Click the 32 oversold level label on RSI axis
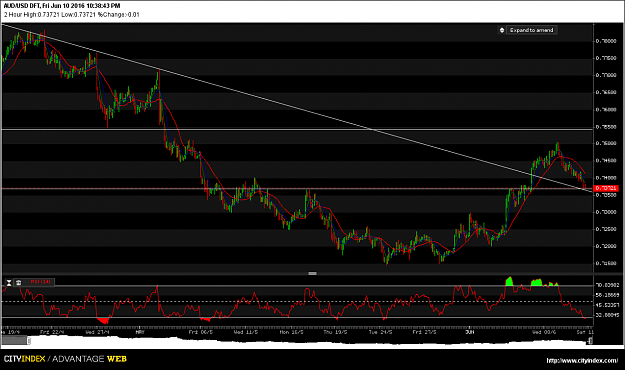The width and height of the screenshot is (625, 370). click(607, 315)
